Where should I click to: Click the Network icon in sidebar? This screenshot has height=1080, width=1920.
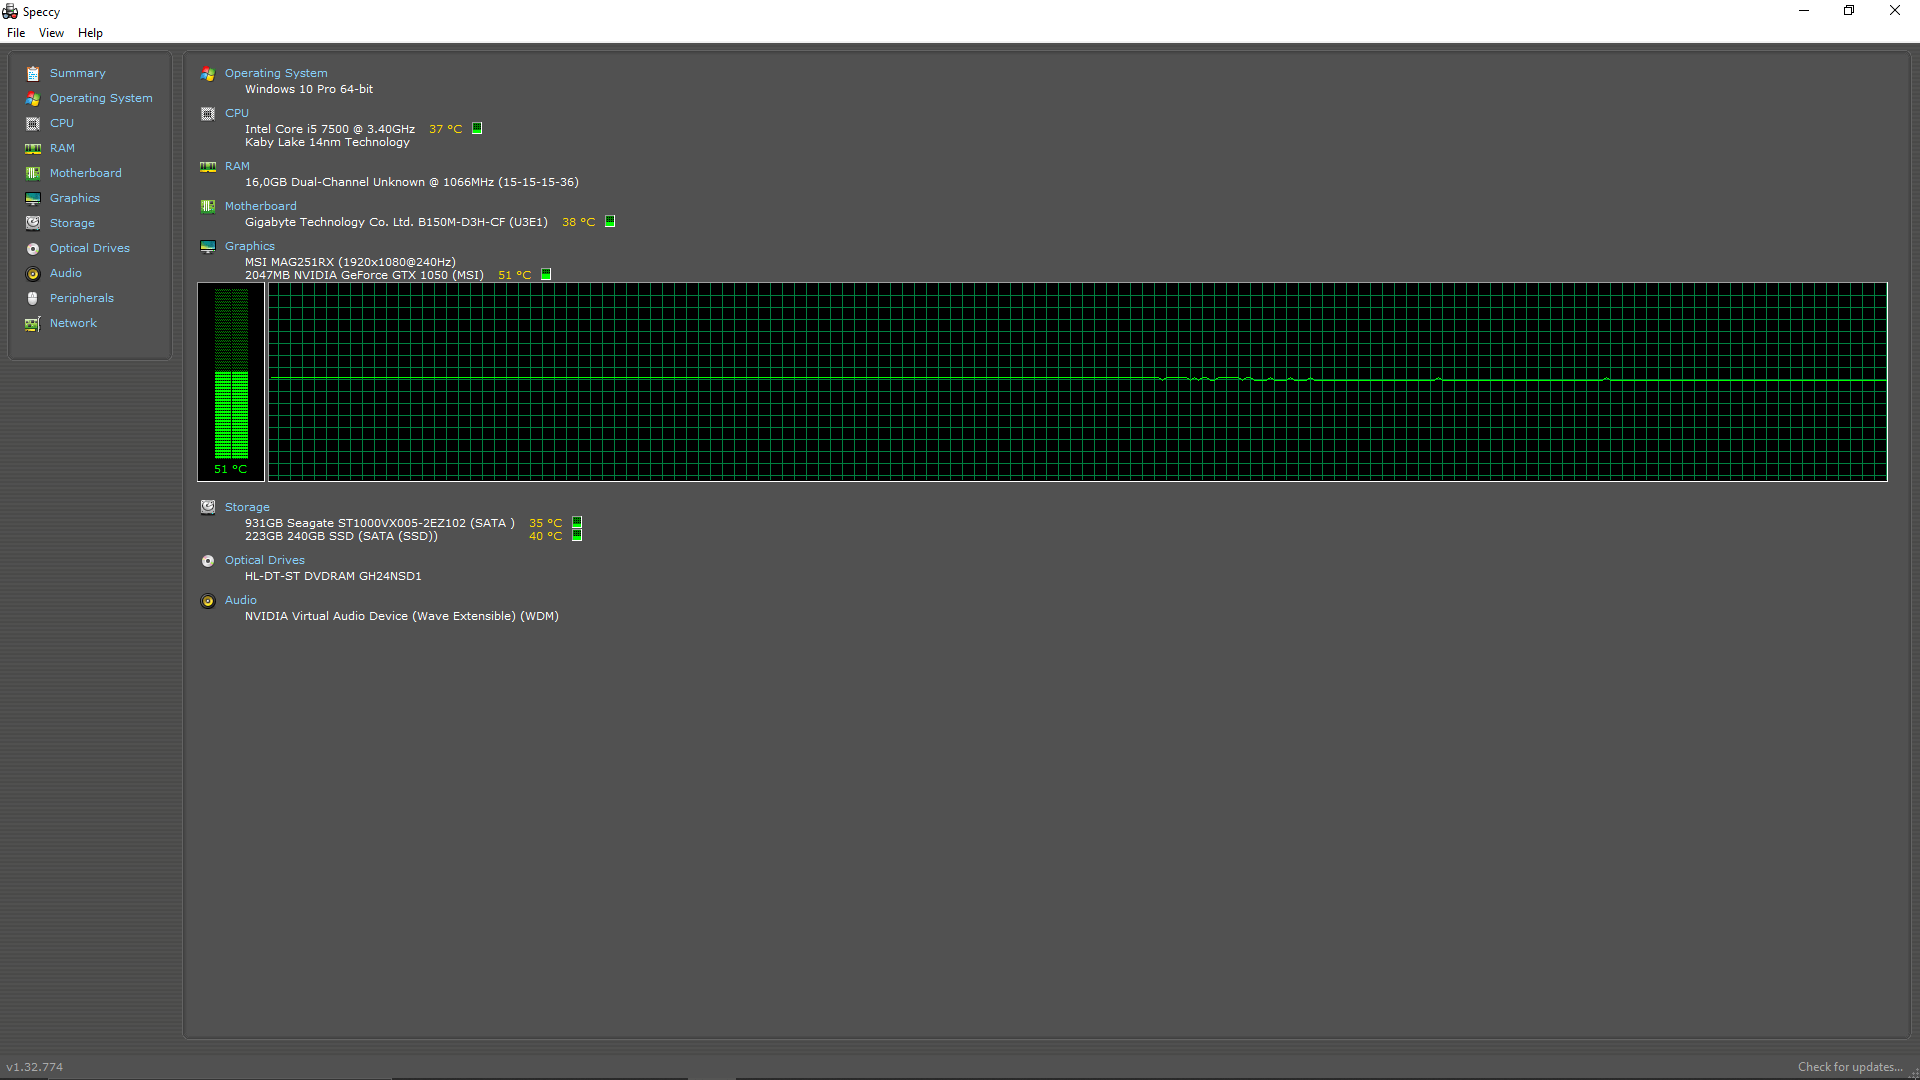(33, 324)
